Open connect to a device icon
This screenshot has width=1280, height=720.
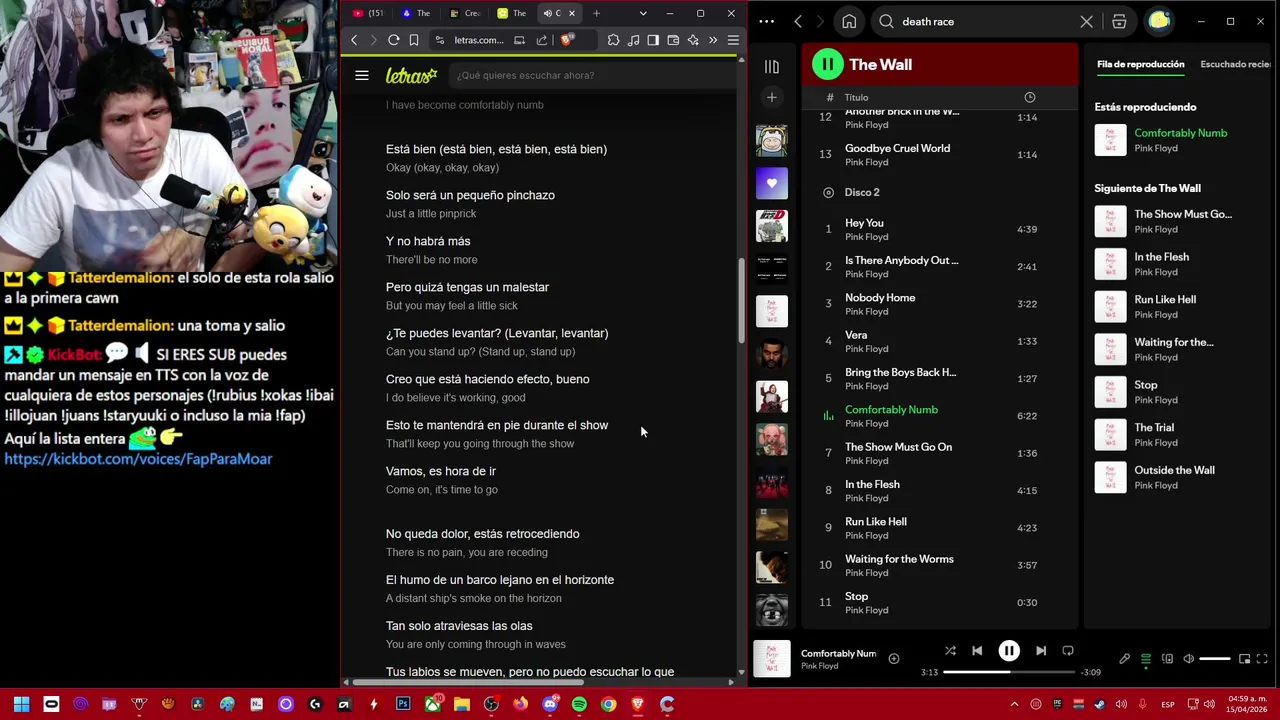tap(1167, 659)
